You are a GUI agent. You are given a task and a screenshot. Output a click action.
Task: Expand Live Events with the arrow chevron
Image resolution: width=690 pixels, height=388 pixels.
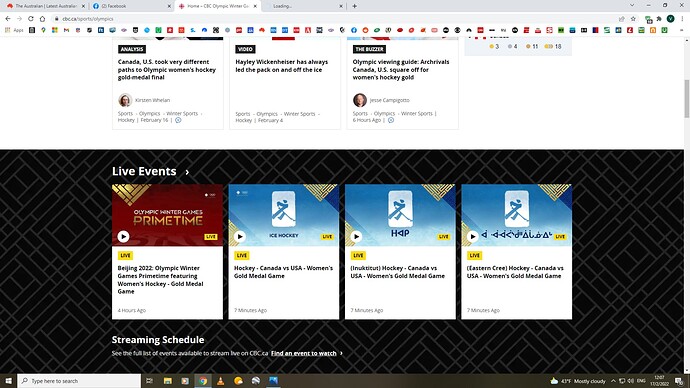(187, 172)
